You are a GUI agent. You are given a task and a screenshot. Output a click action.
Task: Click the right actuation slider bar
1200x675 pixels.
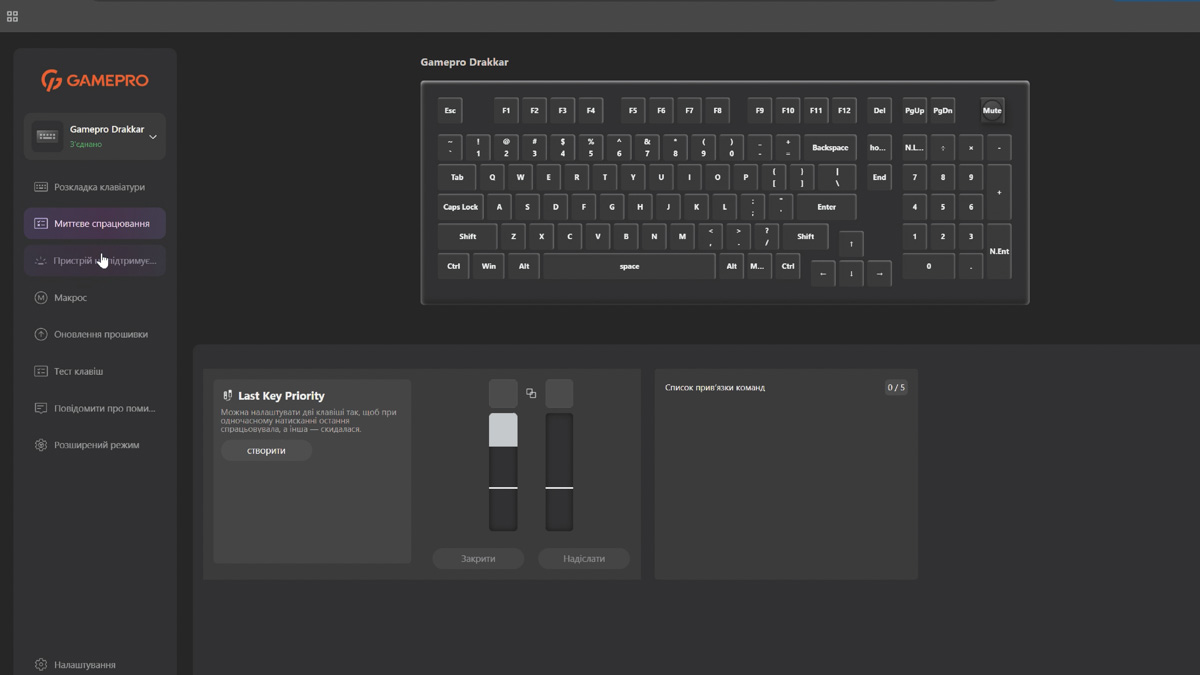[x=559, y=472]
